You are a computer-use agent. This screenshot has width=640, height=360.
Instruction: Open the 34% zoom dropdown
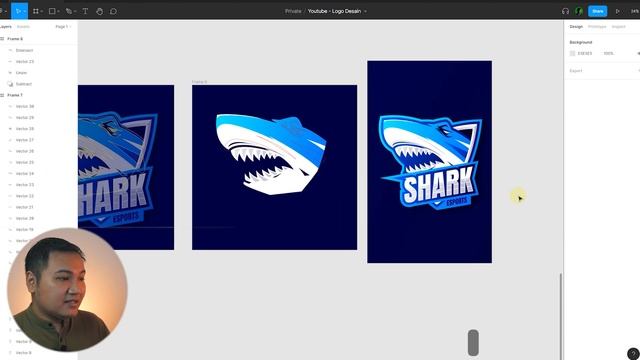click(x=635, y=11)
